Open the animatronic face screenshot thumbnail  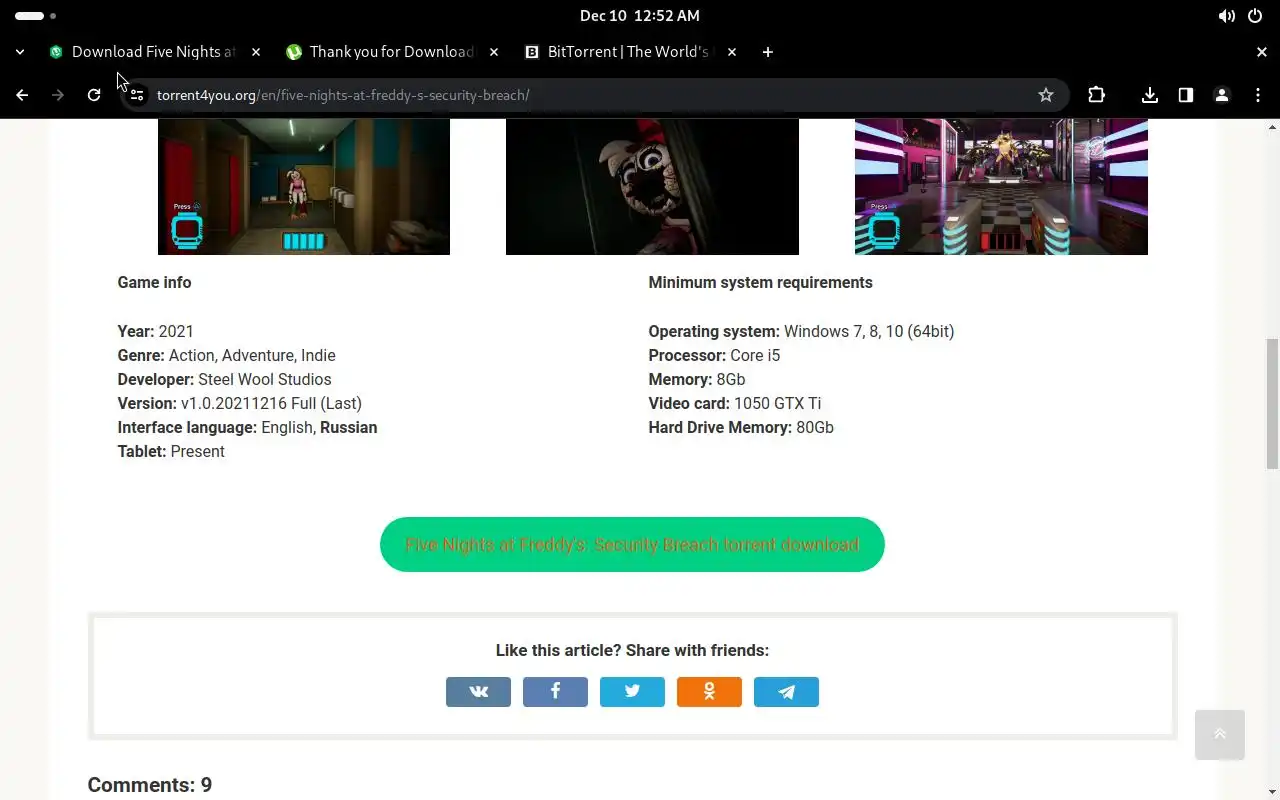pyautogui.click(x=652, y=187)
